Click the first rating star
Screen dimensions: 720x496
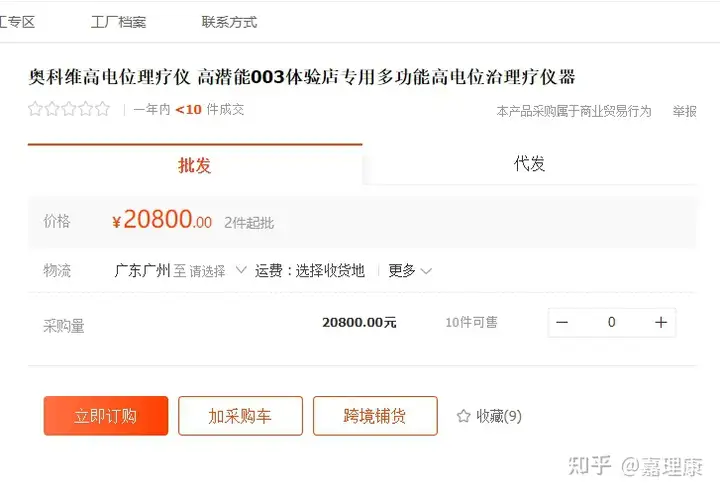pyautogui.click(x=35, y=109)
